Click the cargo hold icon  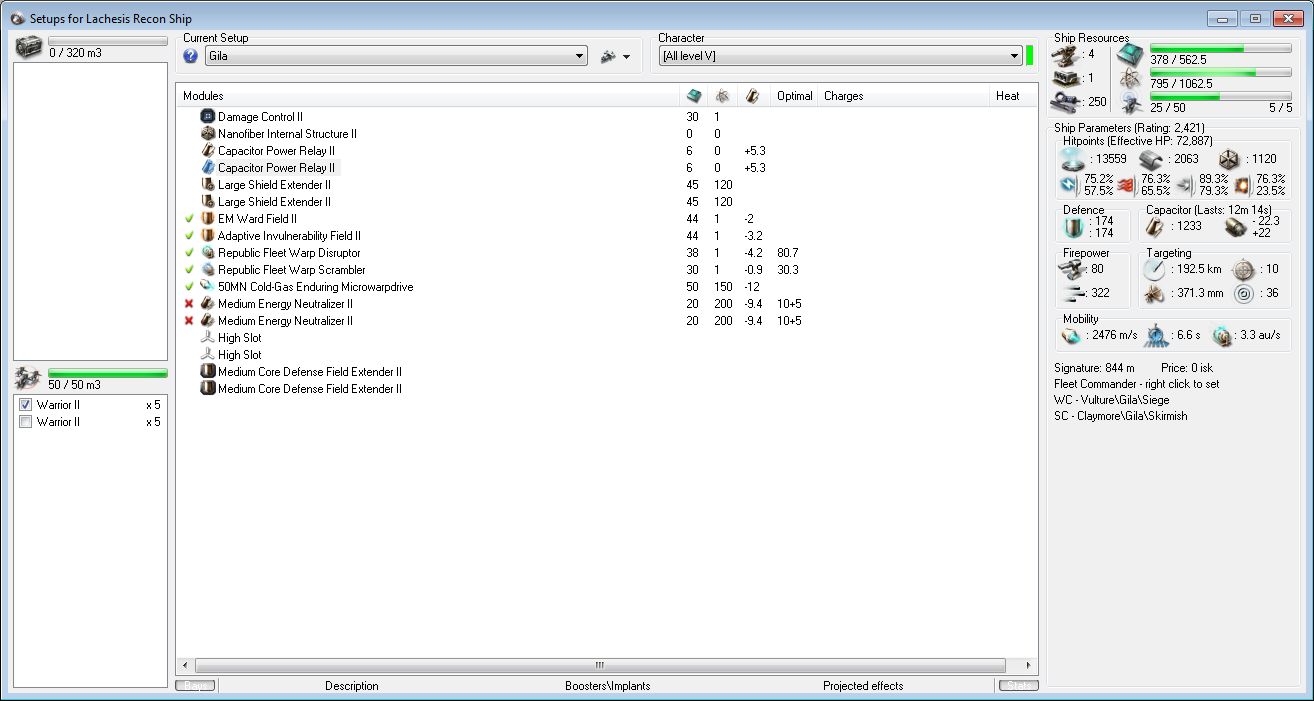[30, 47]
